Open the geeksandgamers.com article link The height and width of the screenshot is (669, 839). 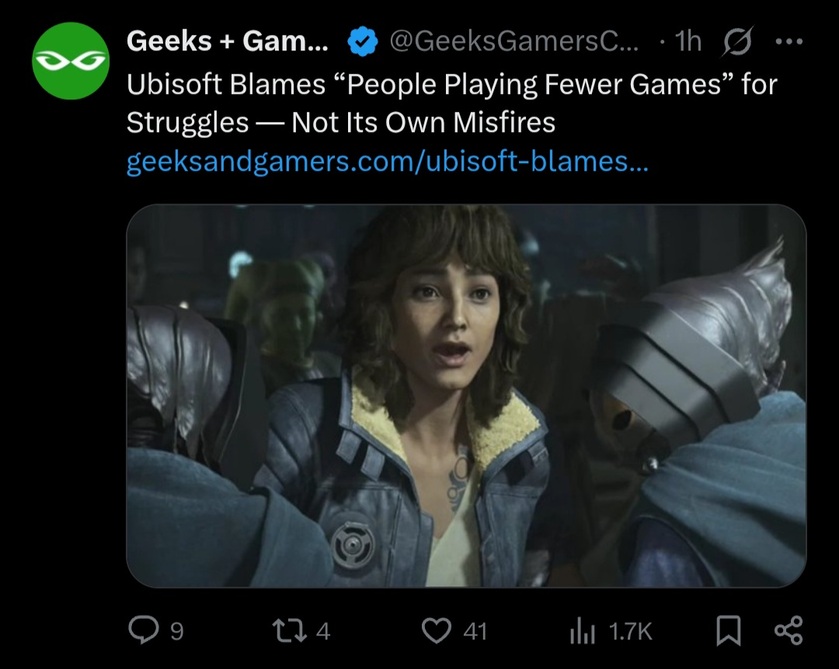(387, 162)
